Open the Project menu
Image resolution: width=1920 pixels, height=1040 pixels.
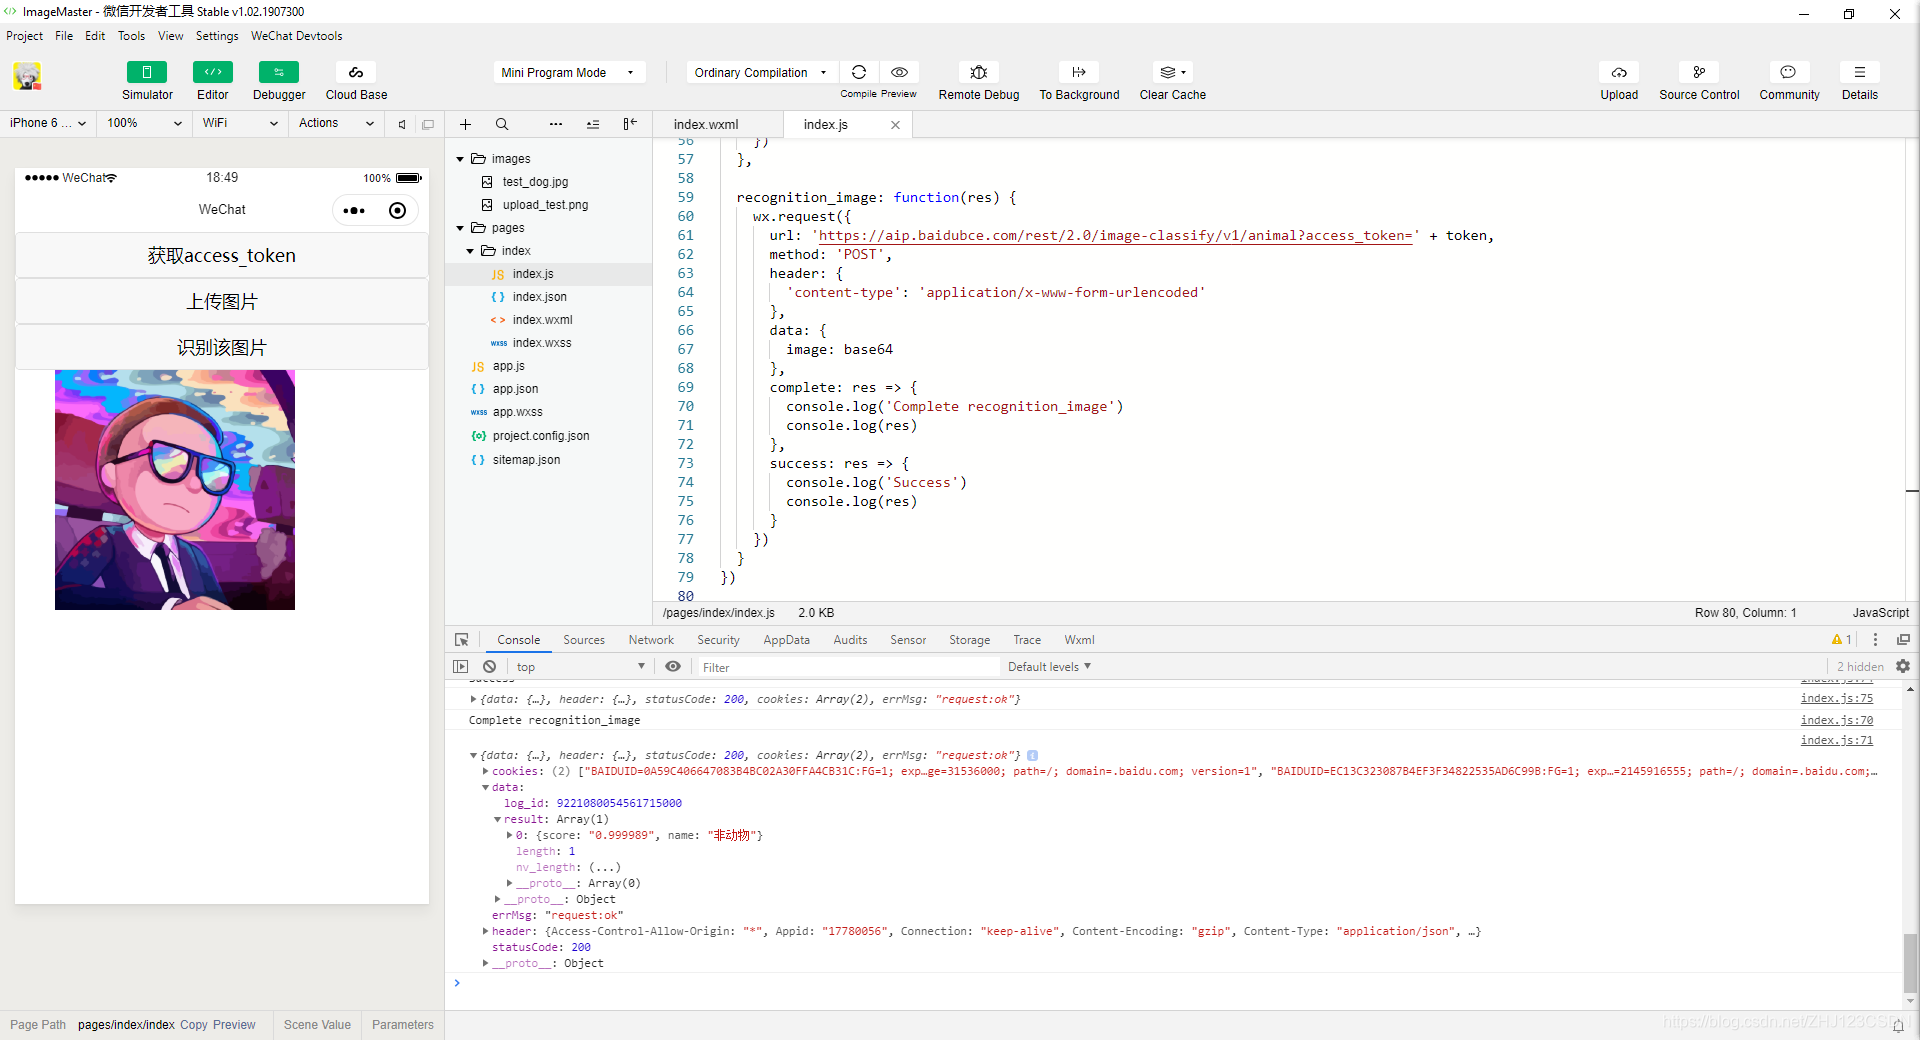click(x=24, y=36)
